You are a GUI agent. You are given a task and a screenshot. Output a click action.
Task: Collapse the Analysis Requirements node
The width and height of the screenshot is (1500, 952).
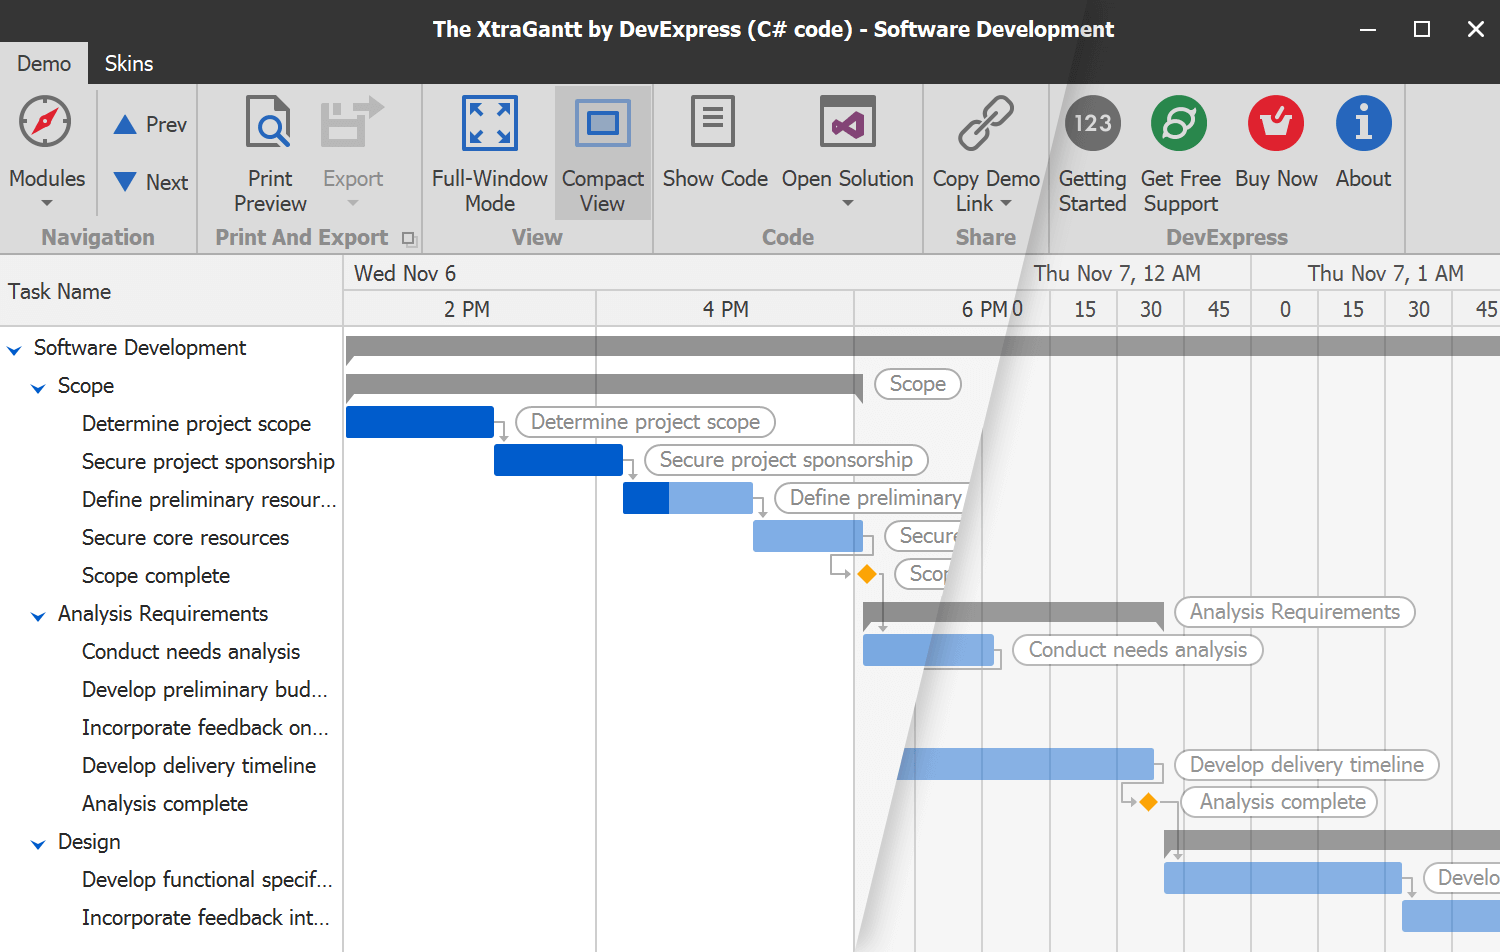point(37,614)
